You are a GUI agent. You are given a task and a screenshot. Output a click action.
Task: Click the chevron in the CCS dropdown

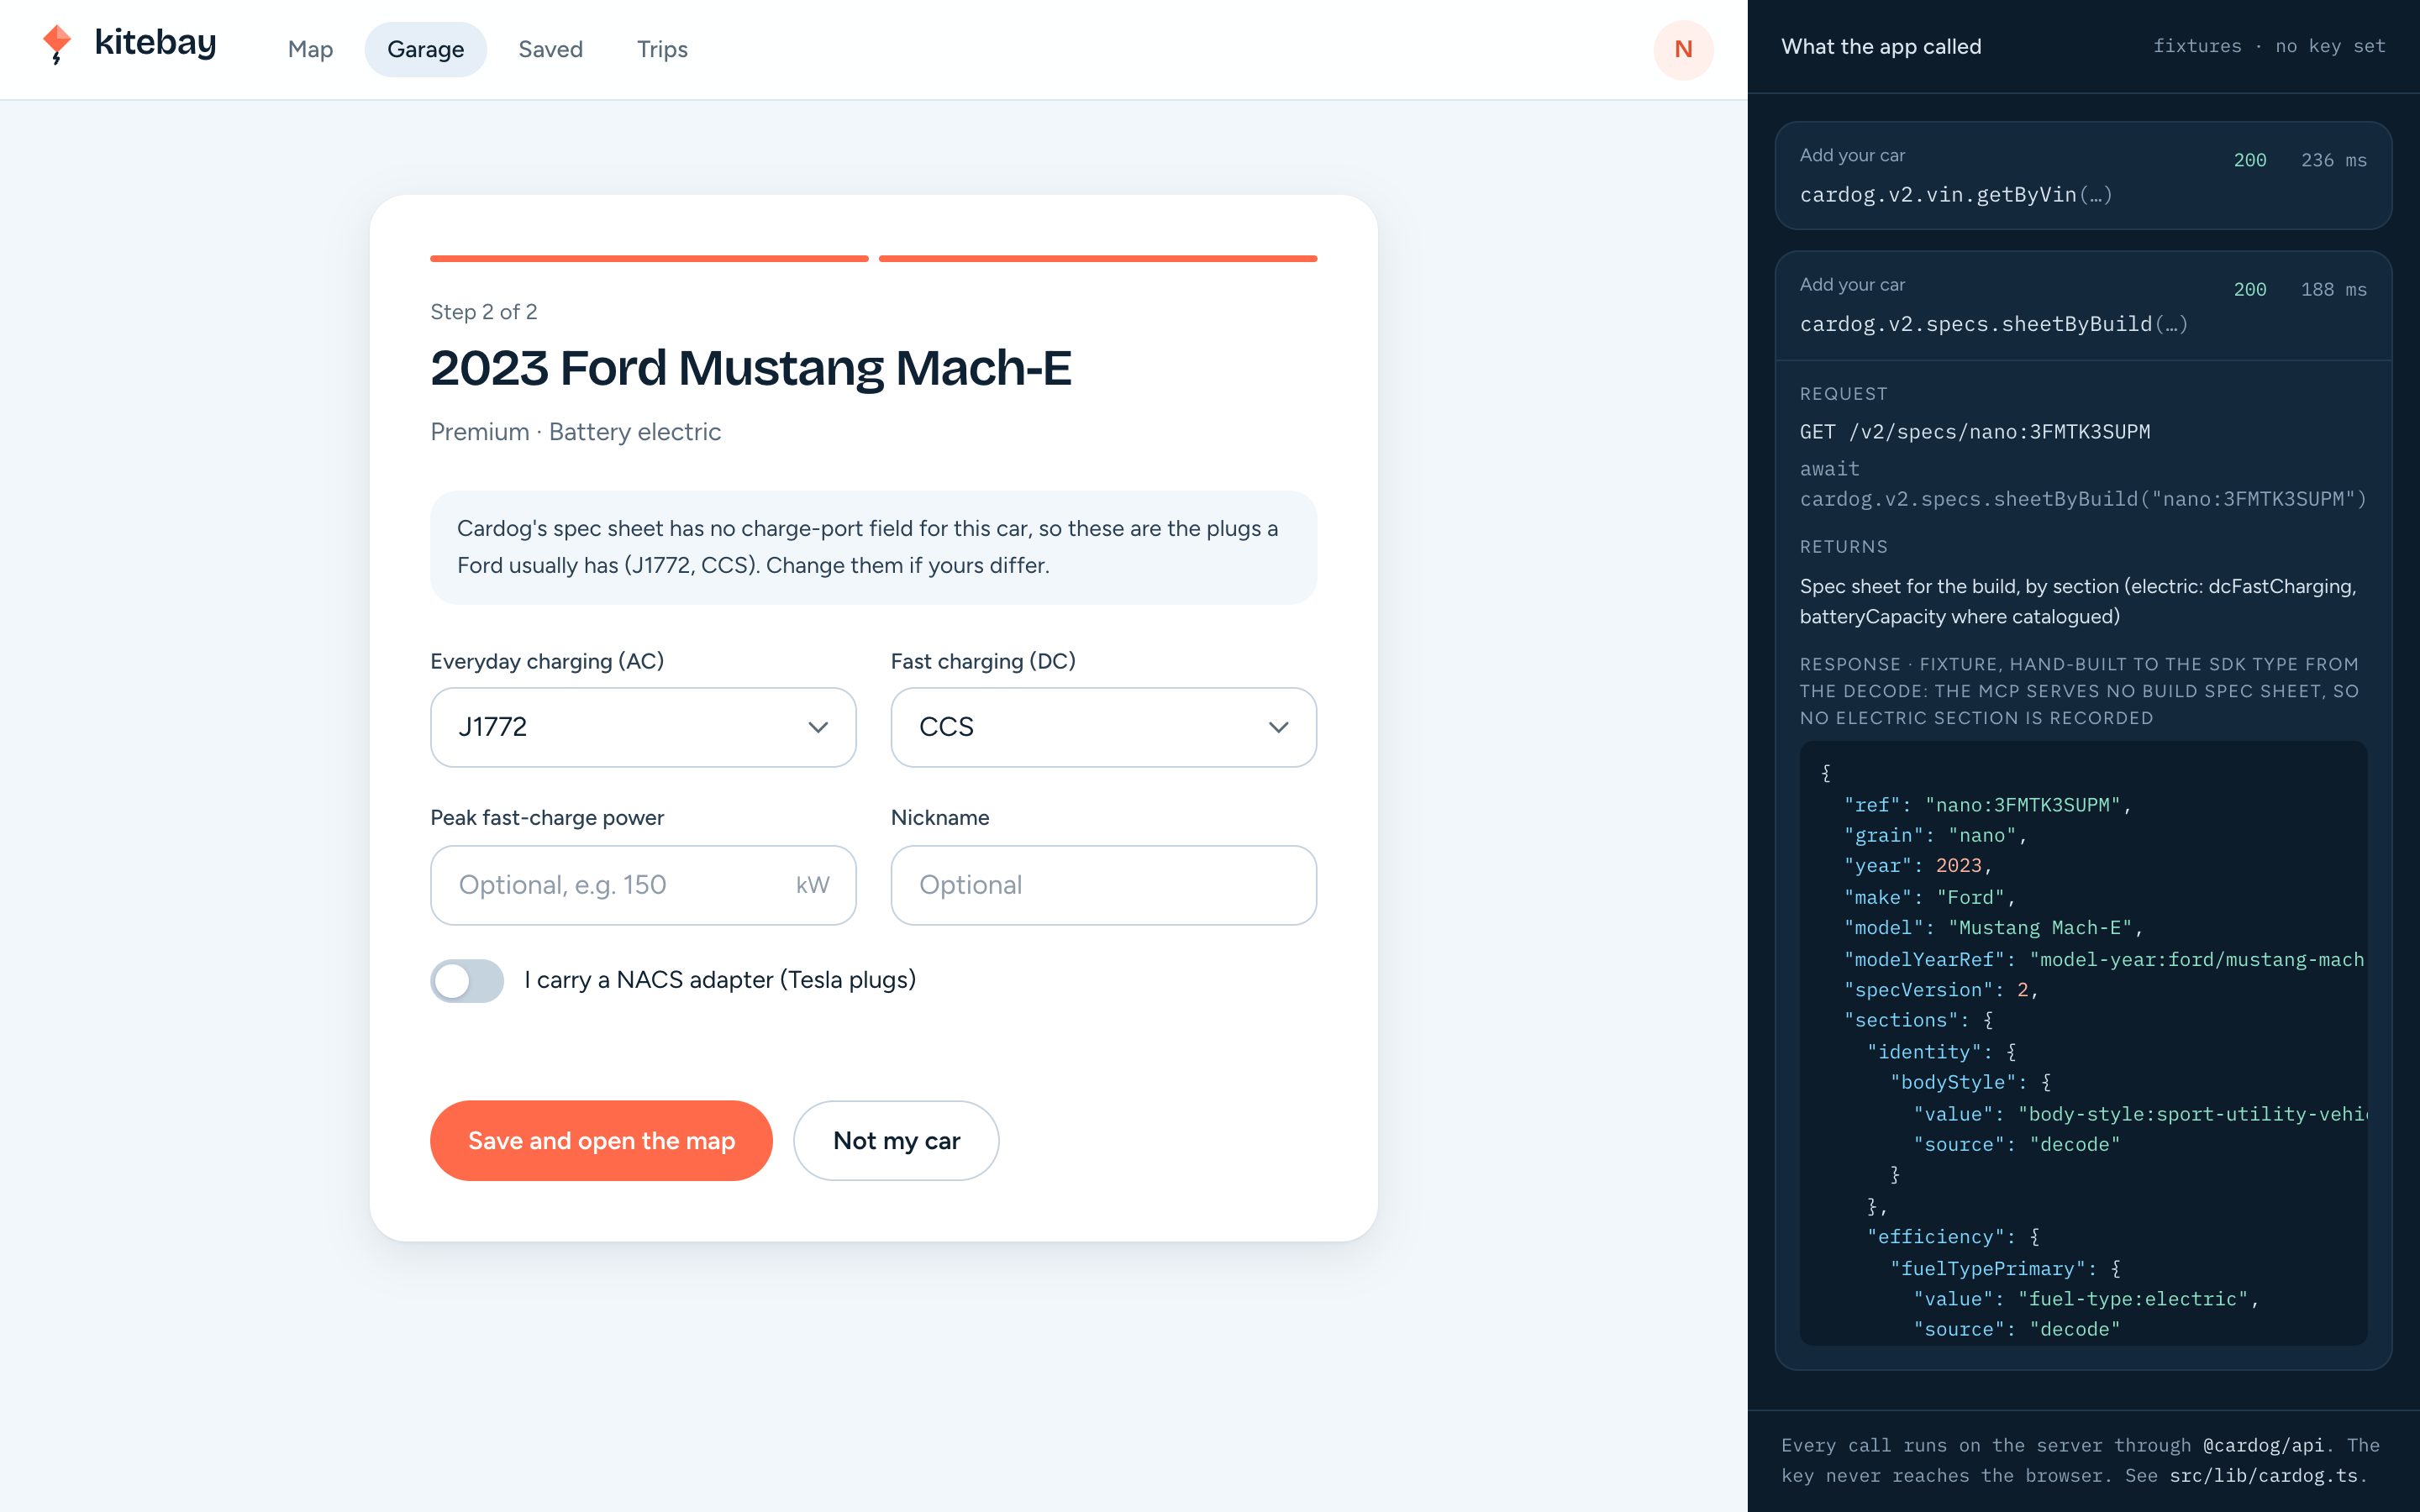tap(1278, 727)
